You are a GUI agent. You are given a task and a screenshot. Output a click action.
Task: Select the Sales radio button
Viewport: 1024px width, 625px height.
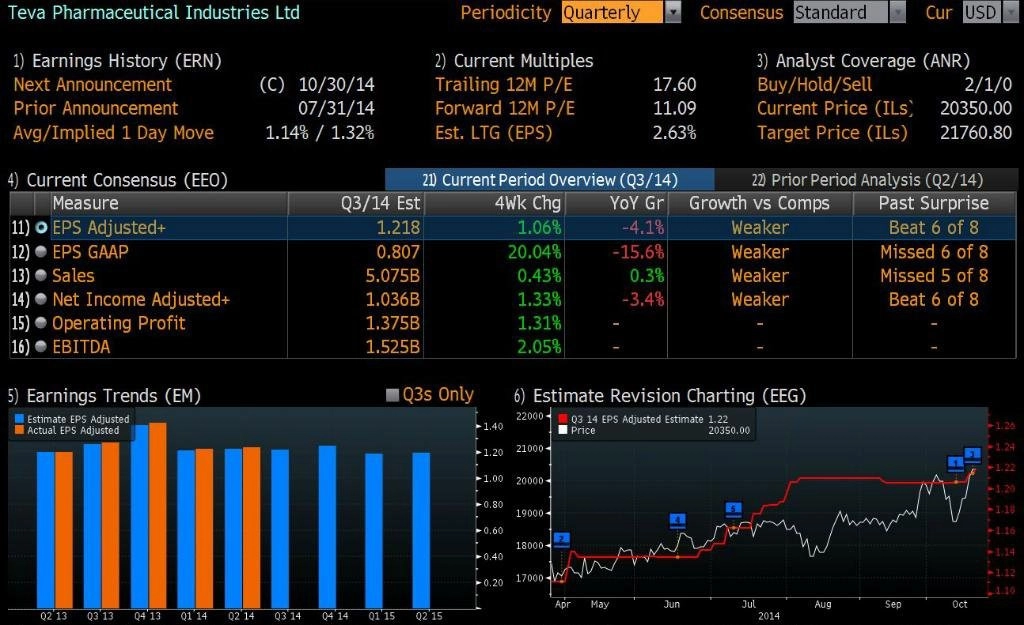41,275
